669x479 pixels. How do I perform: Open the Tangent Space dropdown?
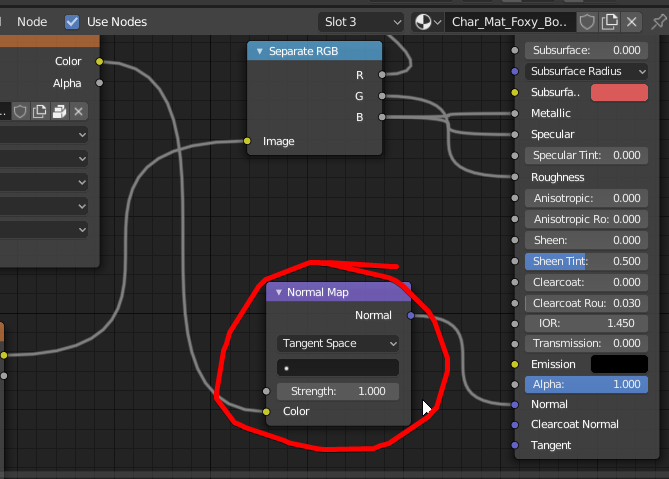point(338,343)
